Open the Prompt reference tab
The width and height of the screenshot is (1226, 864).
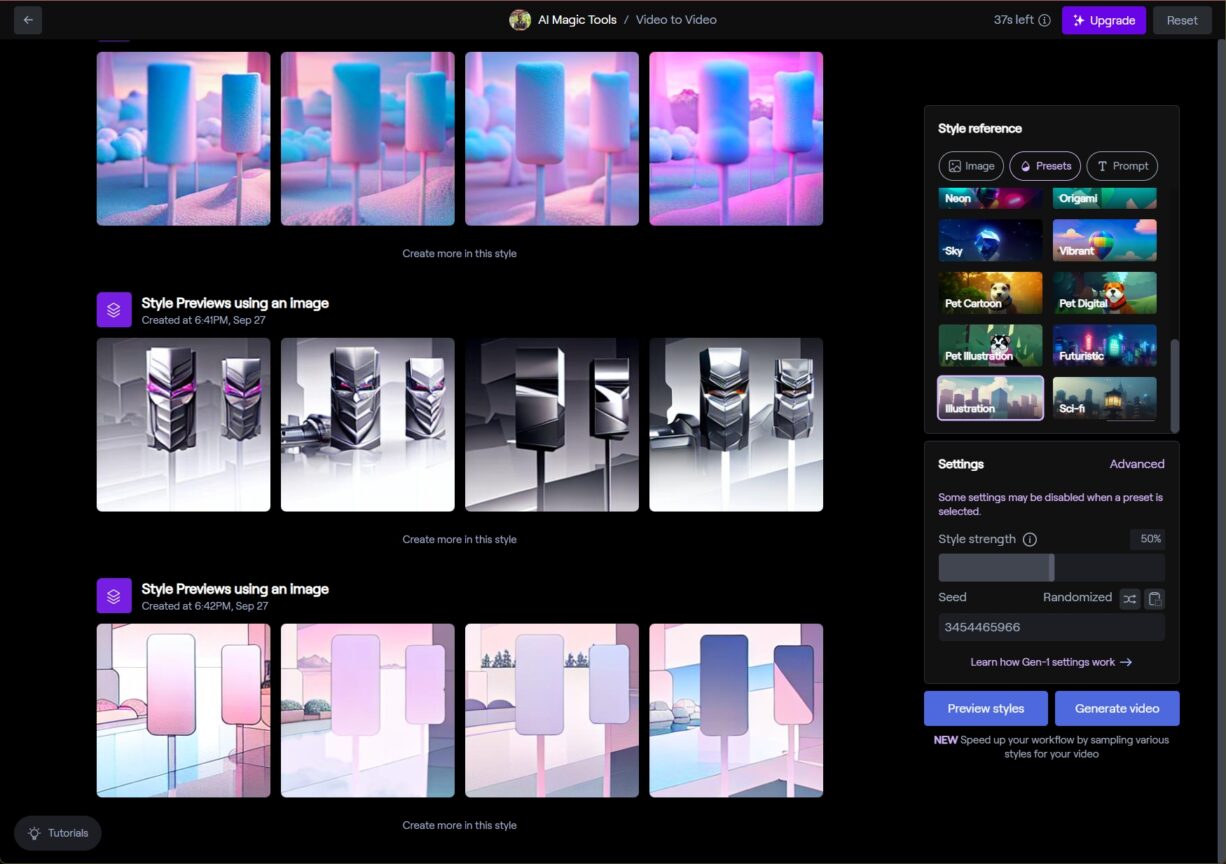1121,165
